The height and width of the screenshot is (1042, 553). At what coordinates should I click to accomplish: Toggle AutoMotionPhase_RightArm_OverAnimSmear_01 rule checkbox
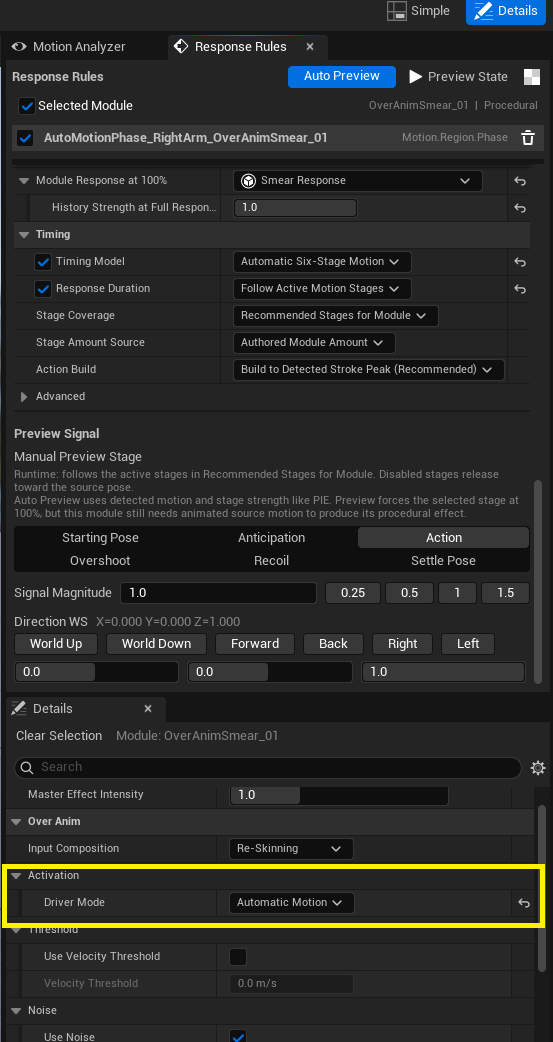point(25,138)
